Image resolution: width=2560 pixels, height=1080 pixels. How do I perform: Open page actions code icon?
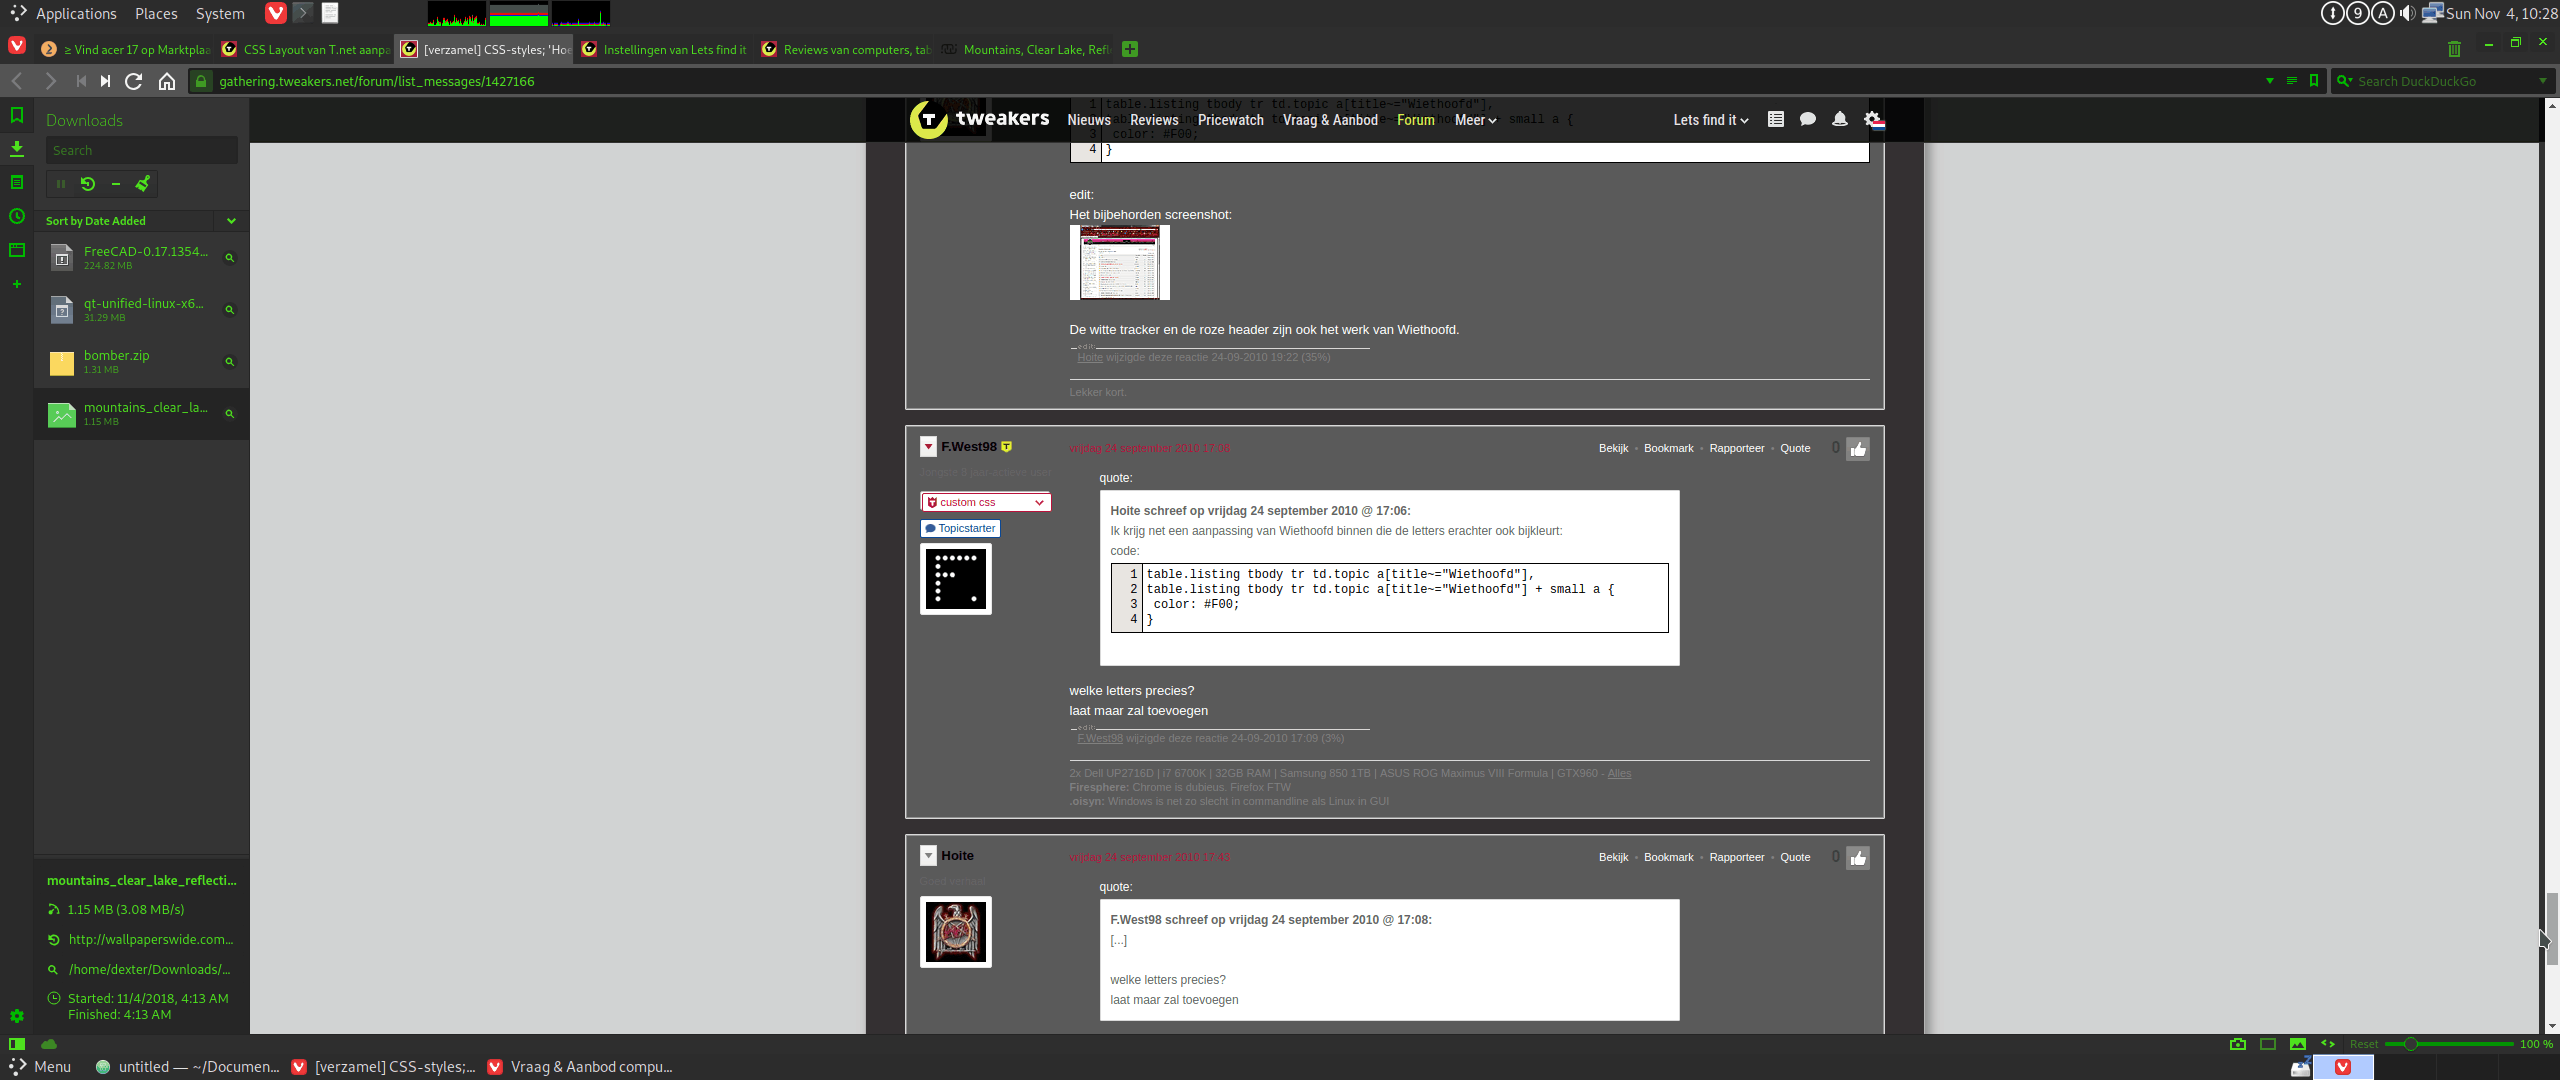[x=2328, y=1044]
